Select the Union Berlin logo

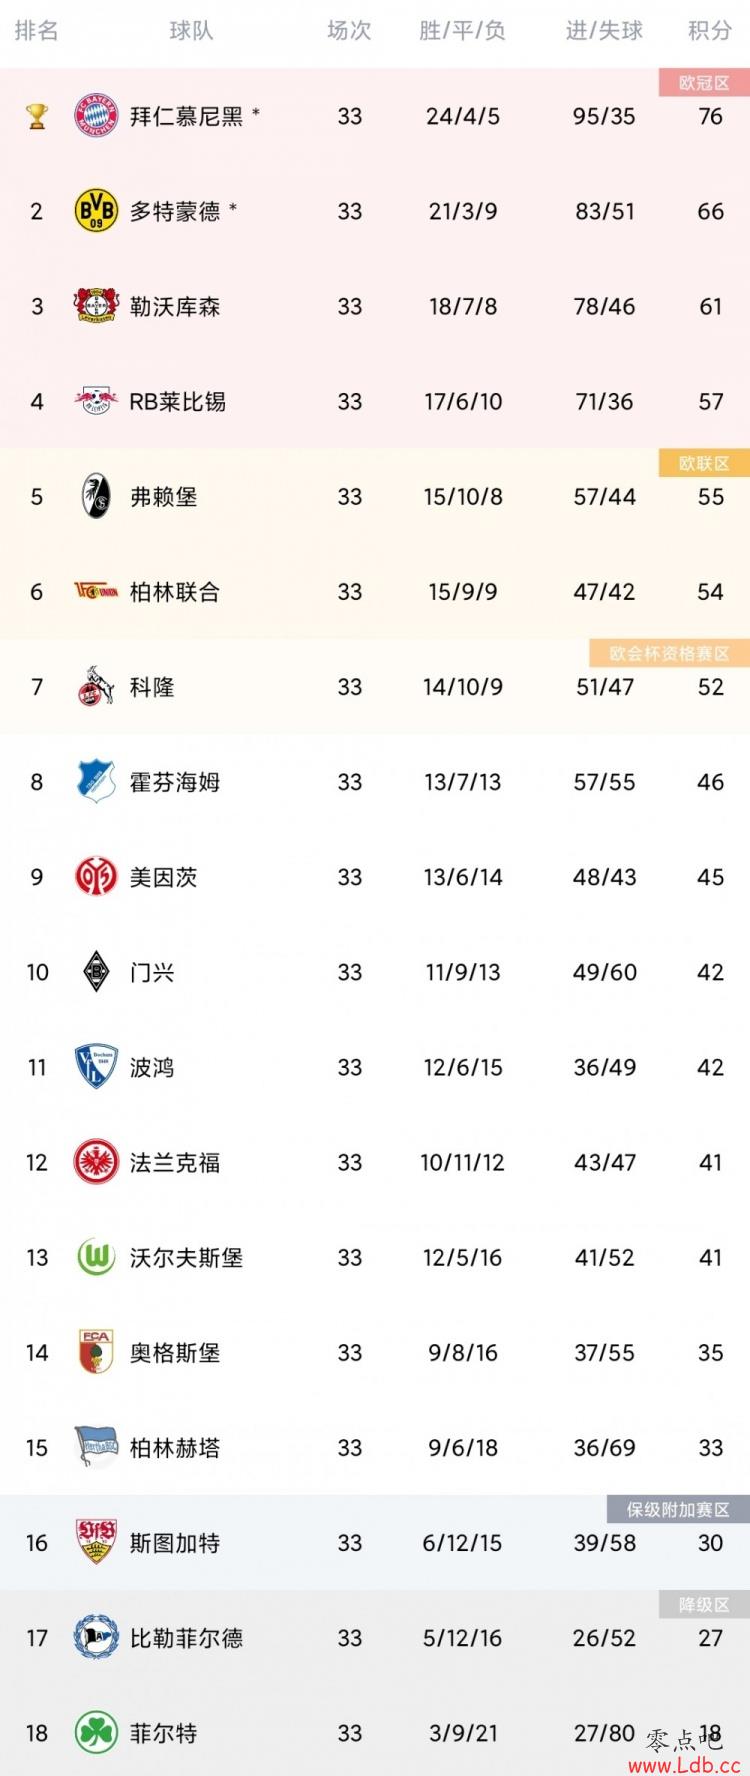(x=97, y=591)
